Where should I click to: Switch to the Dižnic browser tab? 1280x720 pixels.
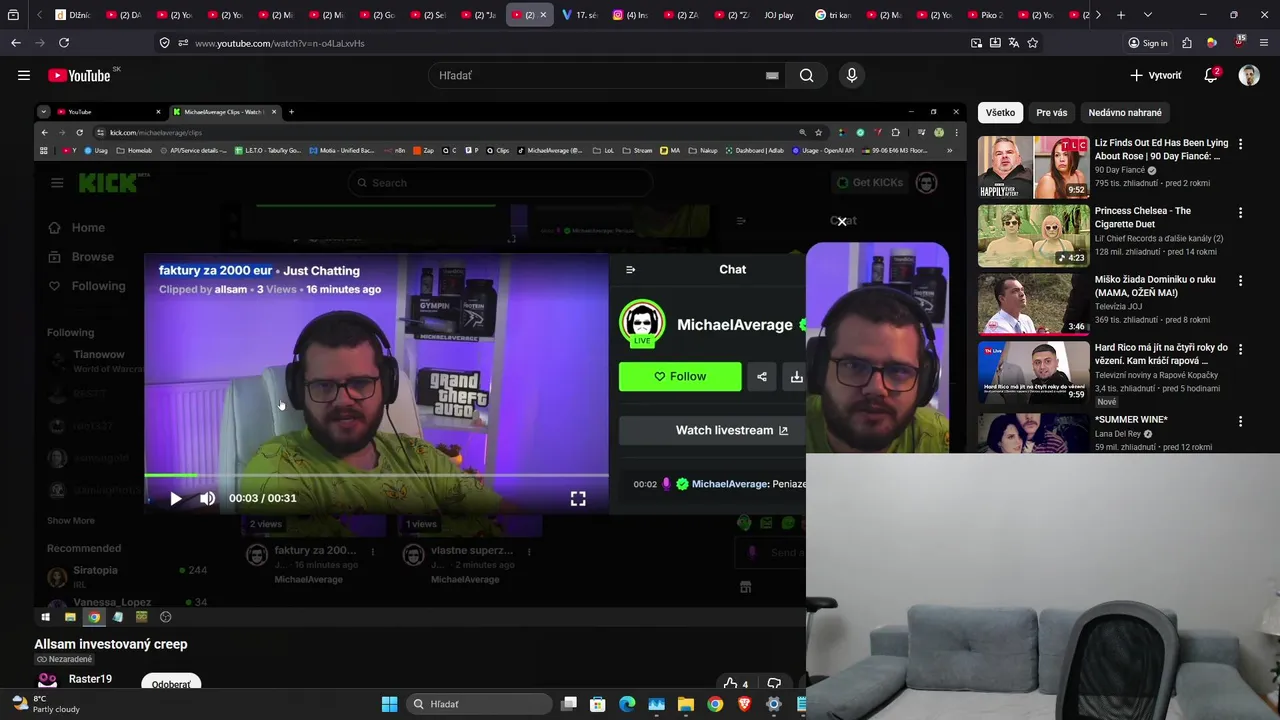[x=74, y=15]
